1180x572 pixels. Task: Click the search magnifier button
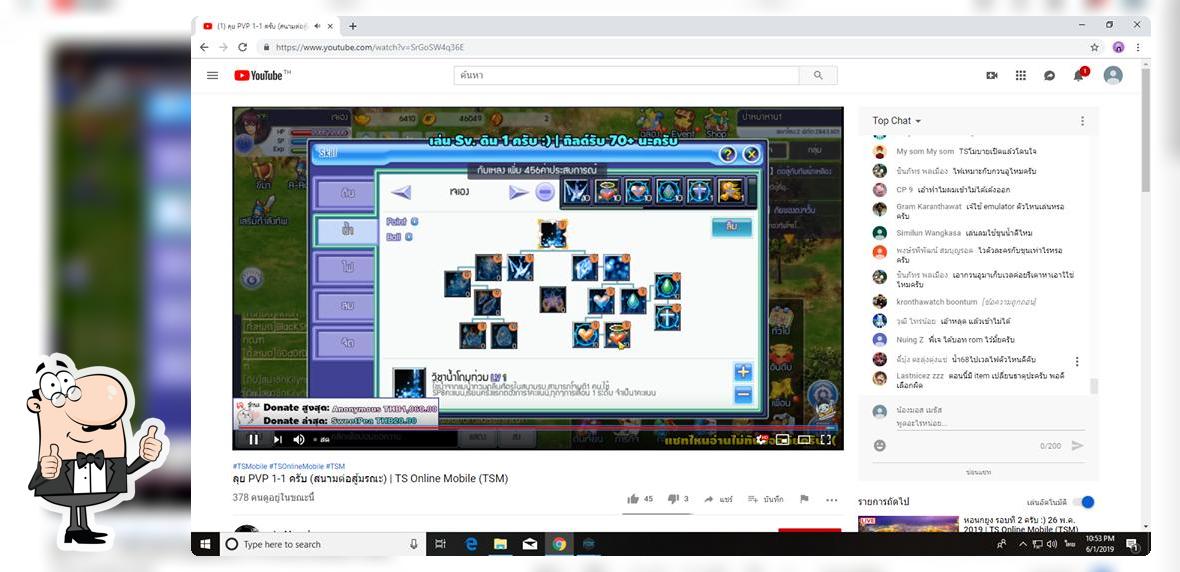[x=818, y=75]
